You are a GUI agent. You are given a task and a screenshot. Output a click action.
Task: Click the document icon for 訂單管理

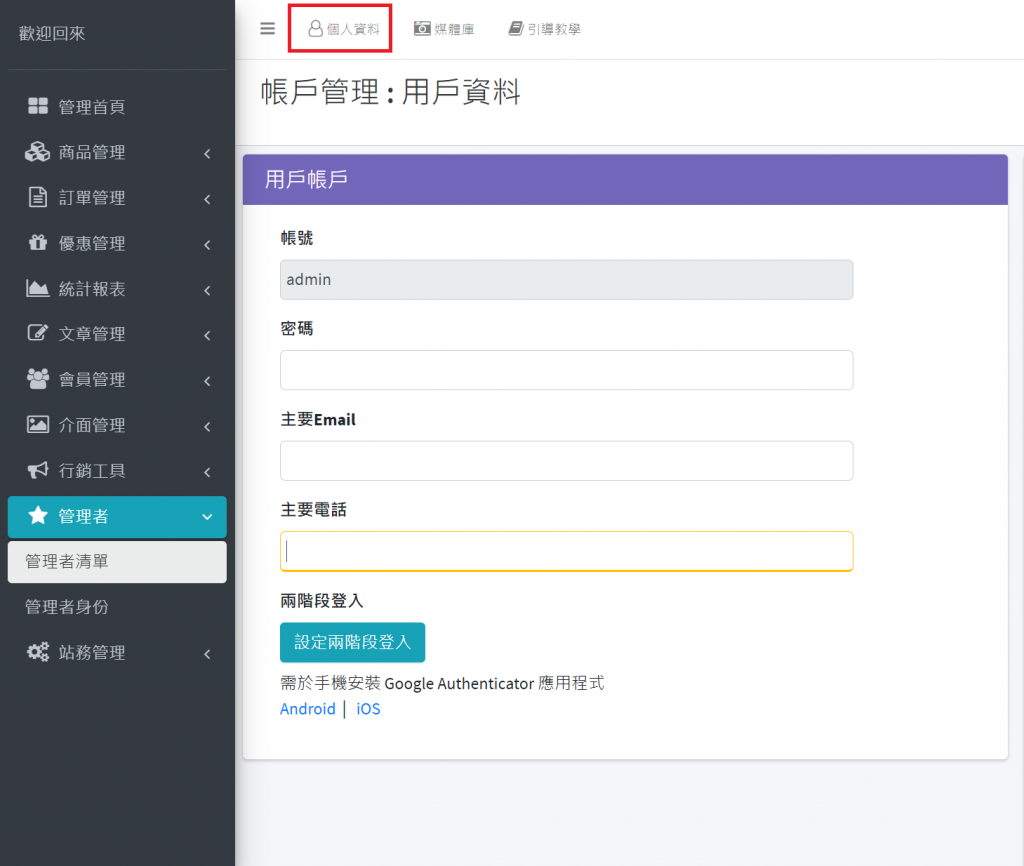38,197
